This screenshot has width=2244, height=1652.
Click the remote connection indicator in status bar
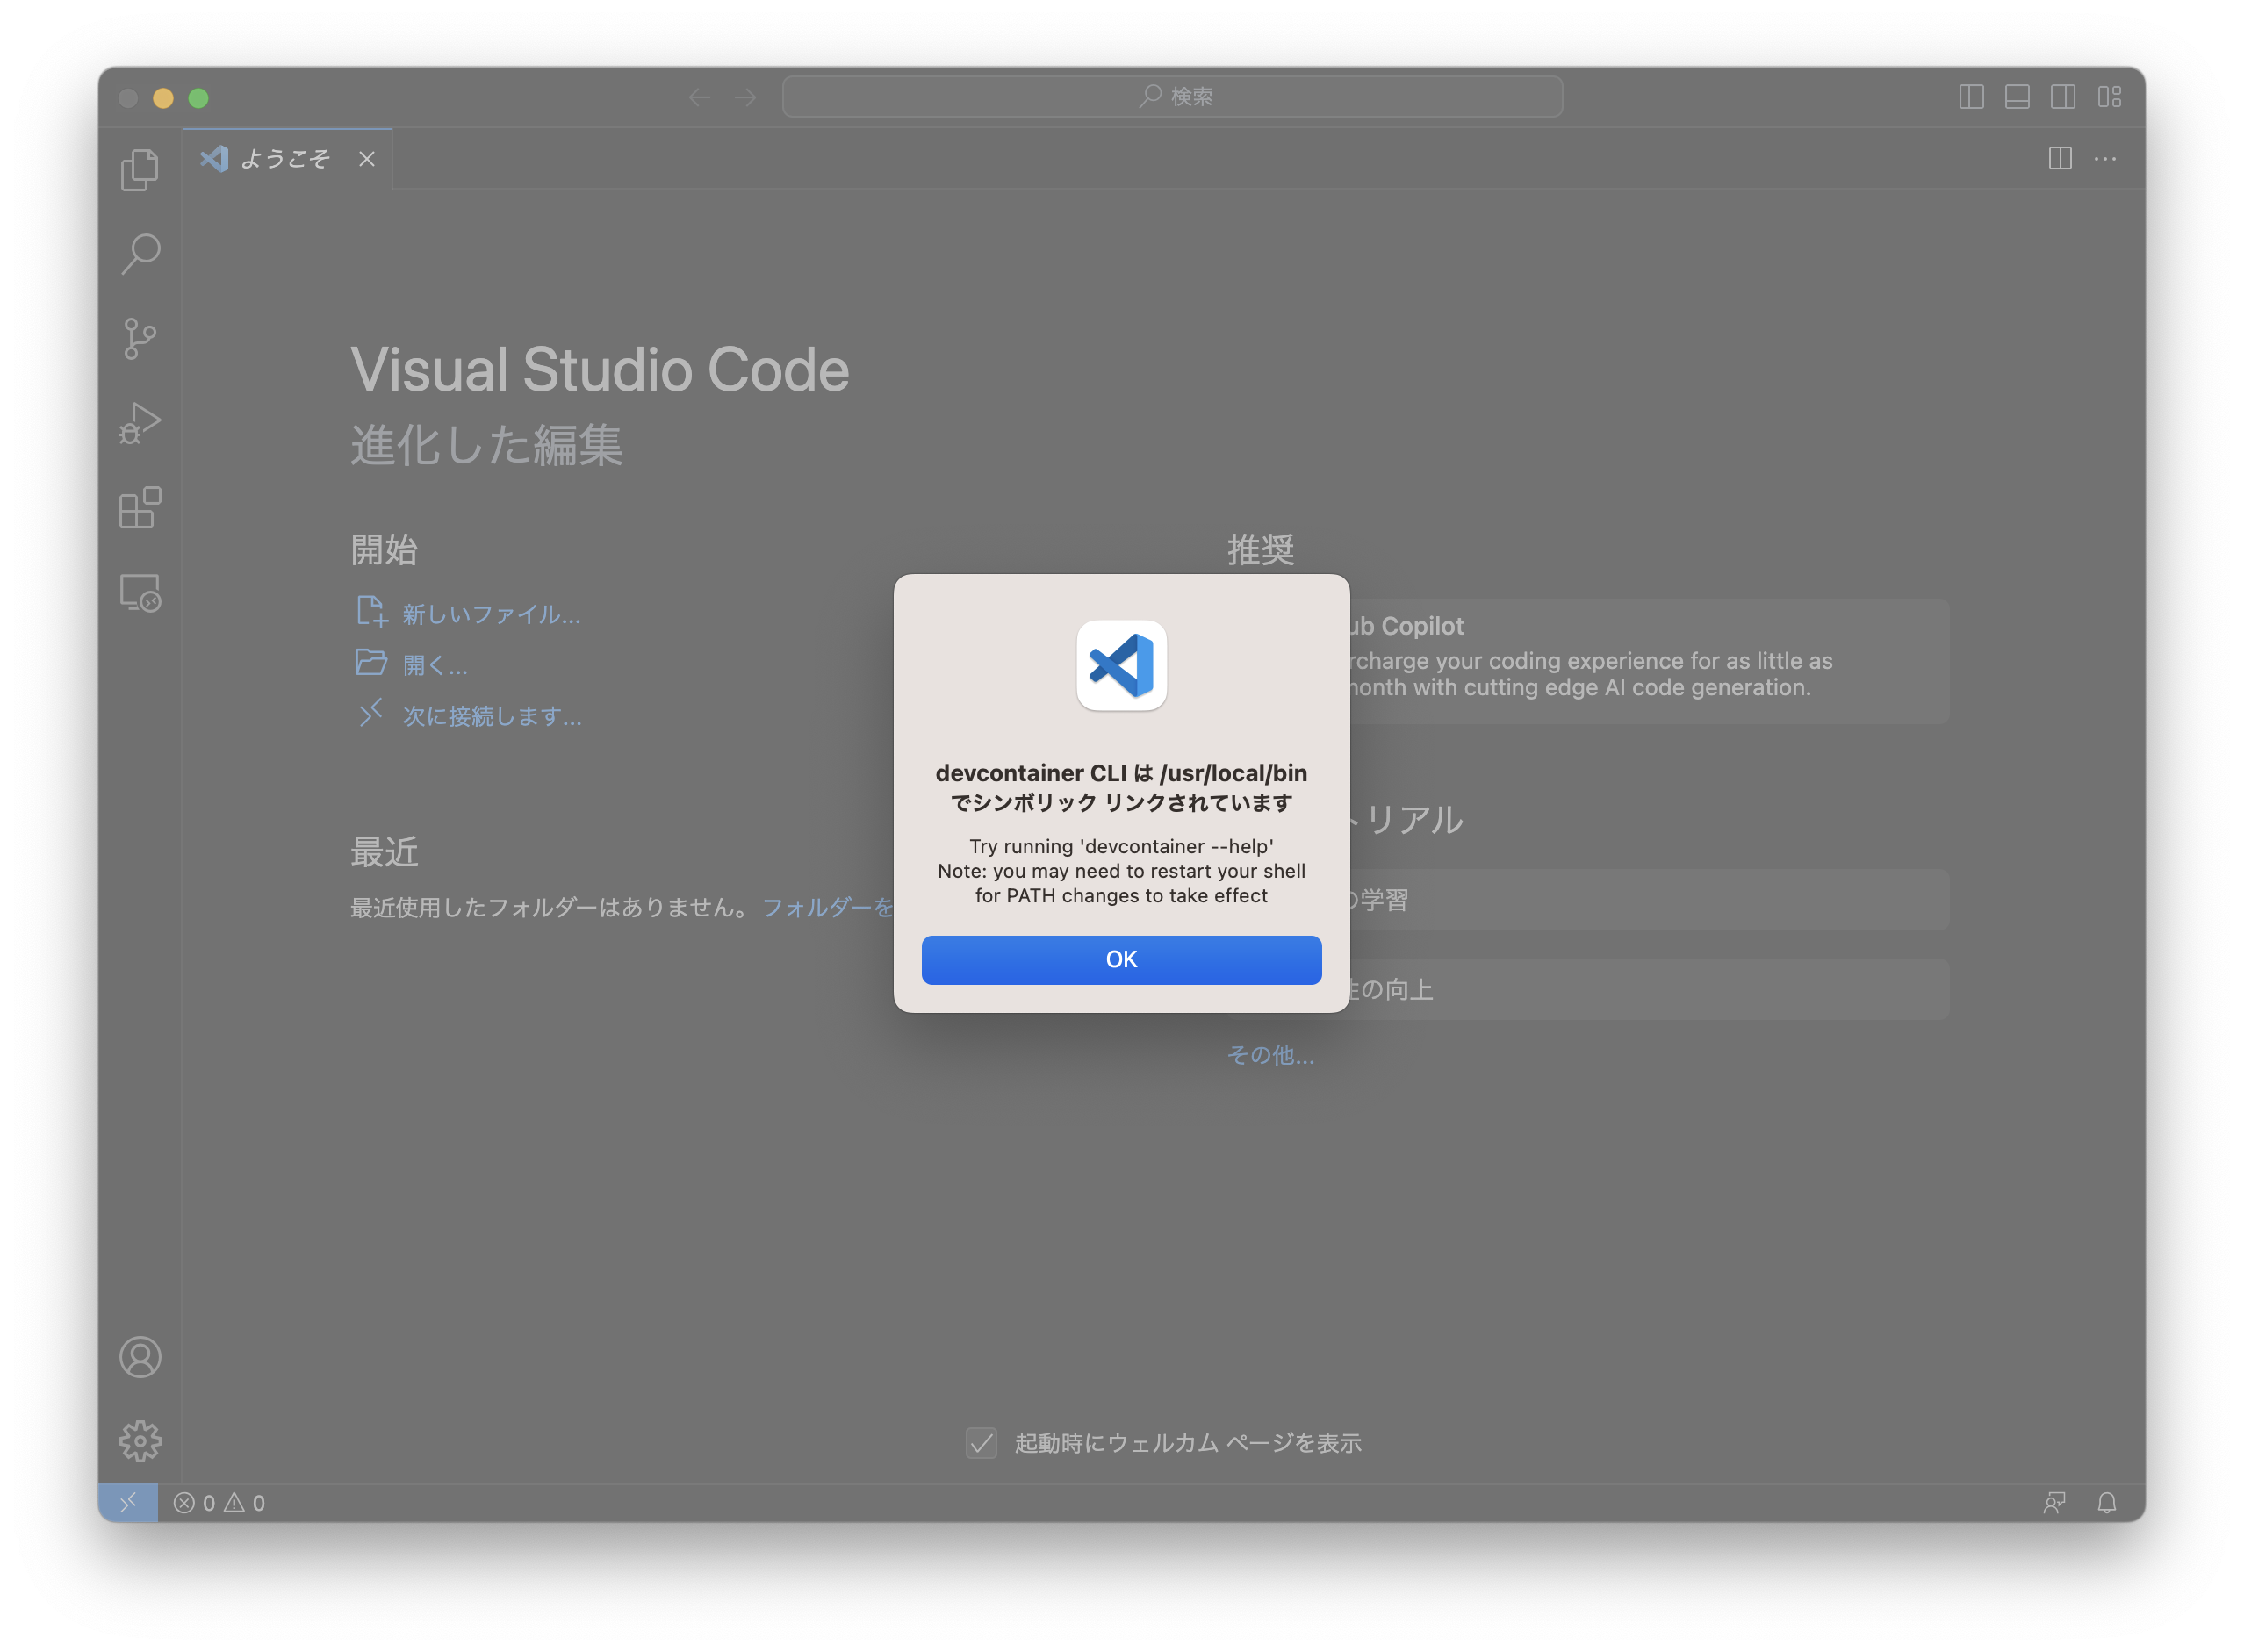pos(128,1501)
